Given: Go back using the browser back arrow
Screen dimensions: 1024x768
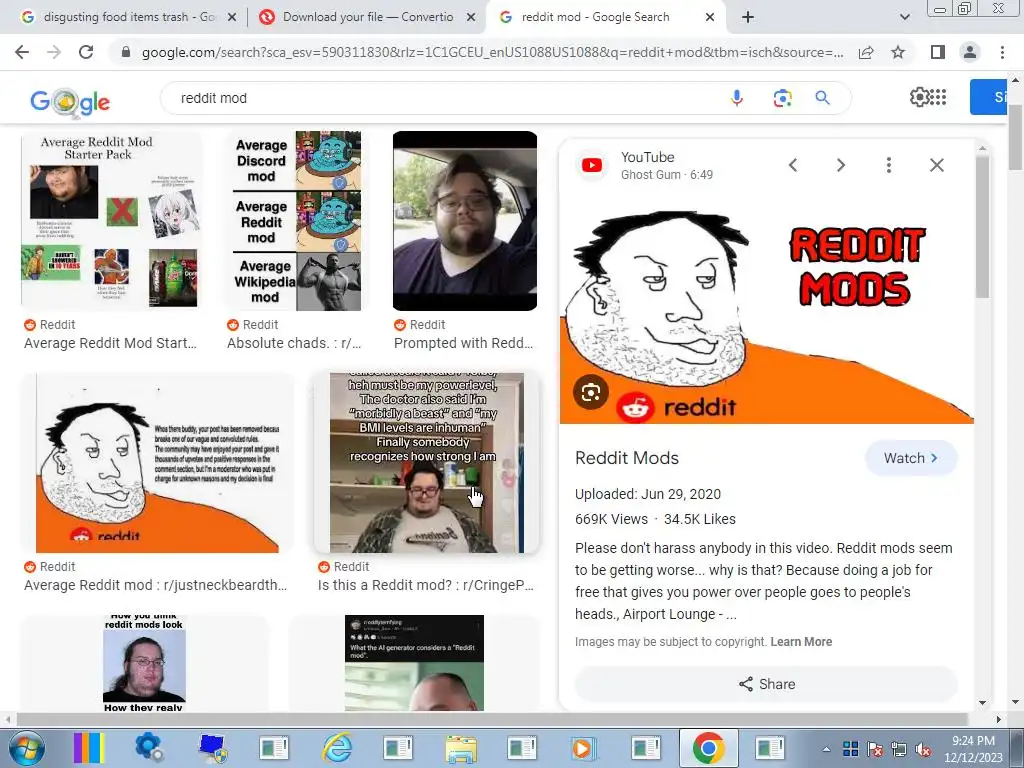Looking at the screenshot, I should 22,52.
